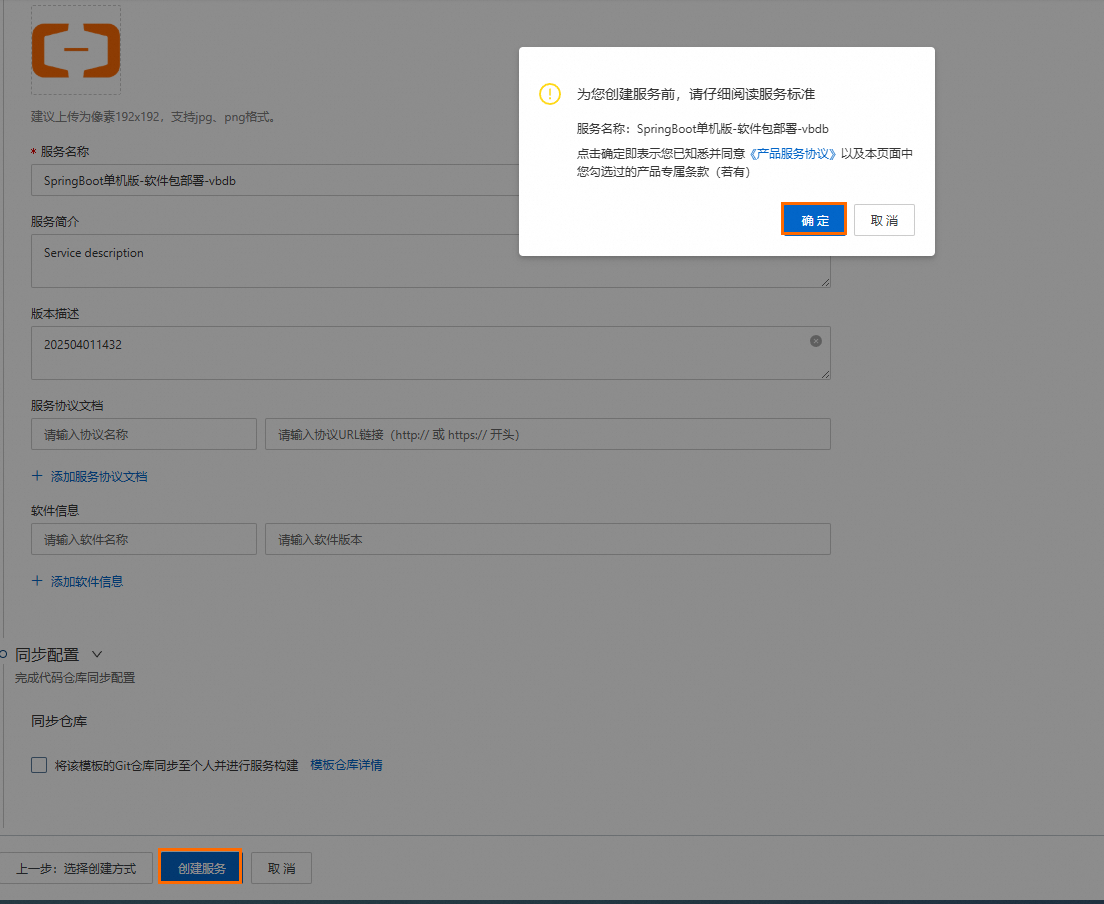Click the resize handle of 服务简介 text area
1104x904 pixels.
pos(825,282)
